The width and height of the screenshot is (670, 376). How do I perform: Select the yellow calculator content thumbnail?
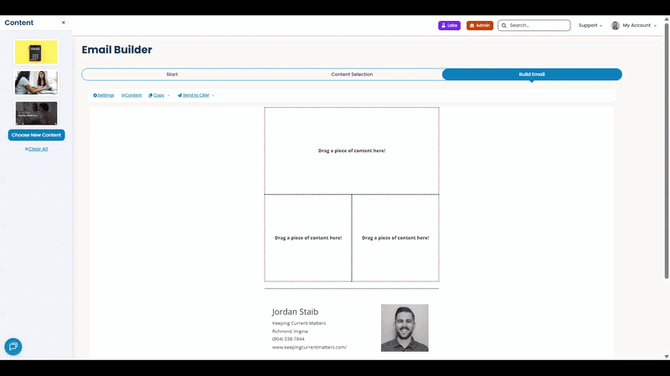click(x=36, y=52)
